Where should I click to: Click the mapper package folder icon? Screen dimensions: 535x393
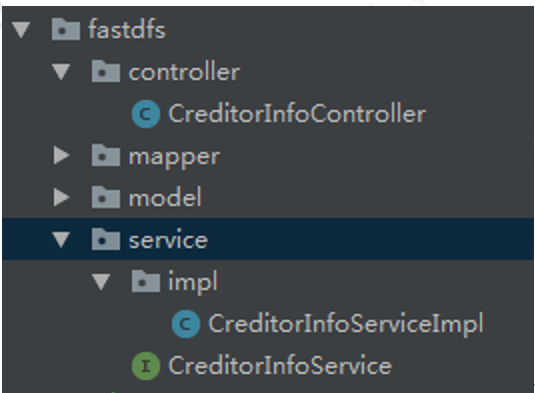click(x=106, y=155)
